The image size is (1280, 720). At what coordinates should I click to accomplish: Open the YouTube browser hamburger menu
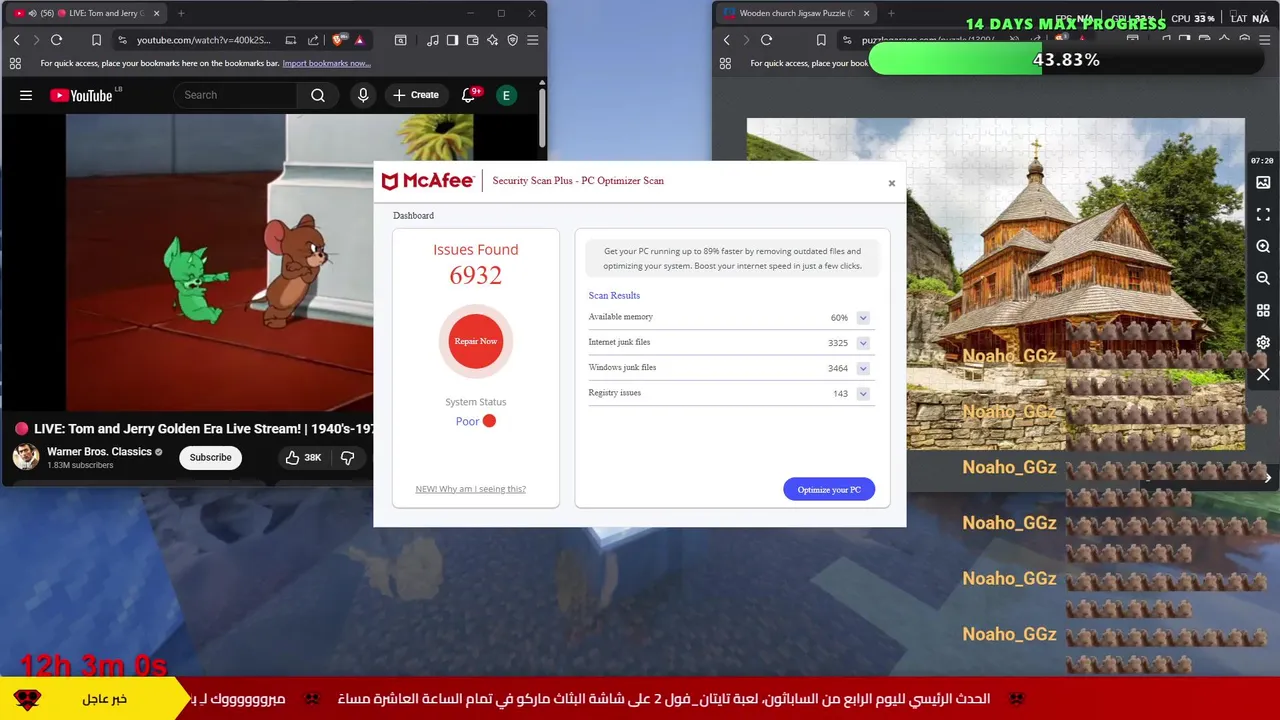click(532, 40)
